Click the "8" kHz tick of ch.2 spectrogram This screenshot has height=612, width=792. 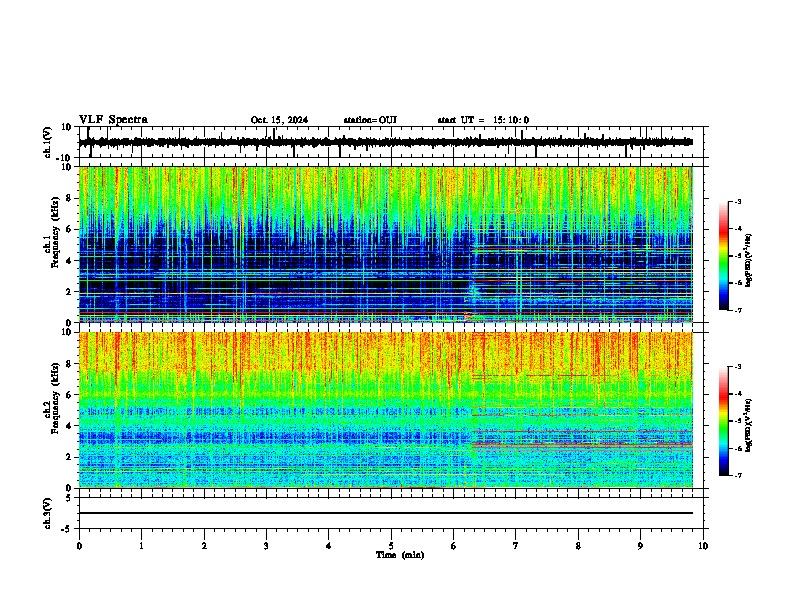click(70, 364)
